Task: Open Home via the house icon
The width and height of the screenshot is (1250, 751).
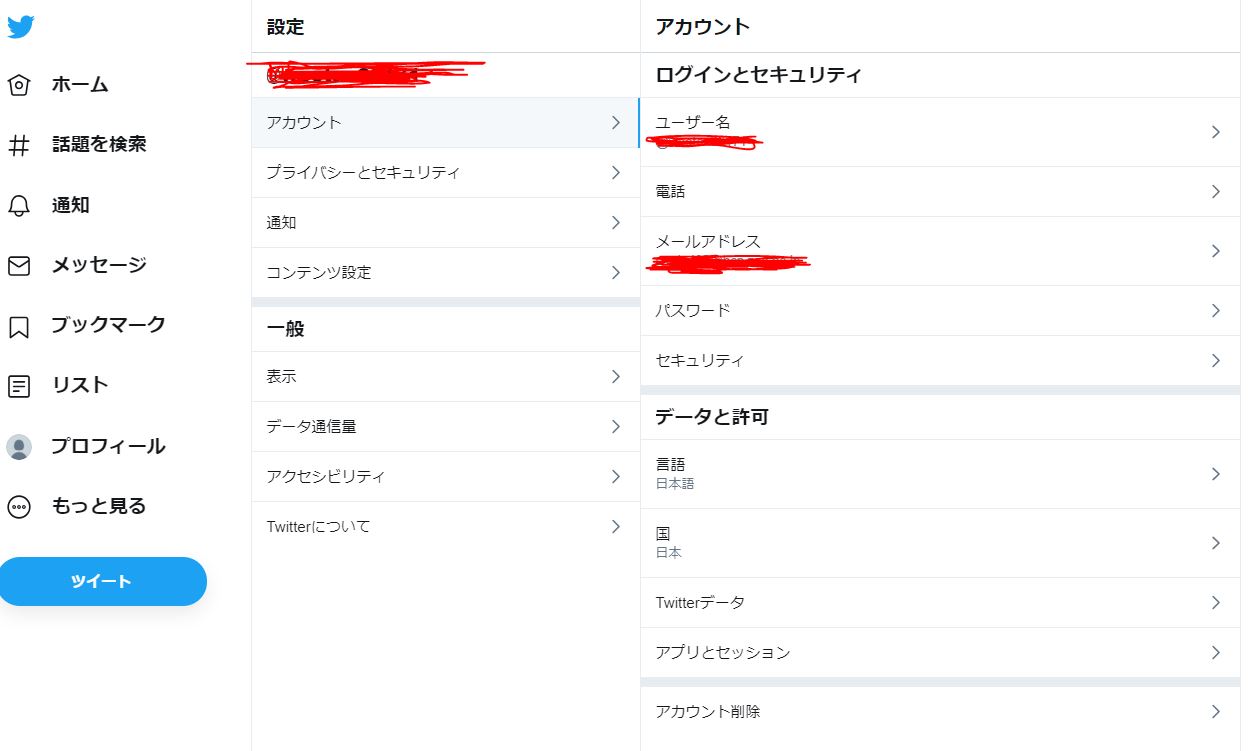Action: tap(19, 85)
